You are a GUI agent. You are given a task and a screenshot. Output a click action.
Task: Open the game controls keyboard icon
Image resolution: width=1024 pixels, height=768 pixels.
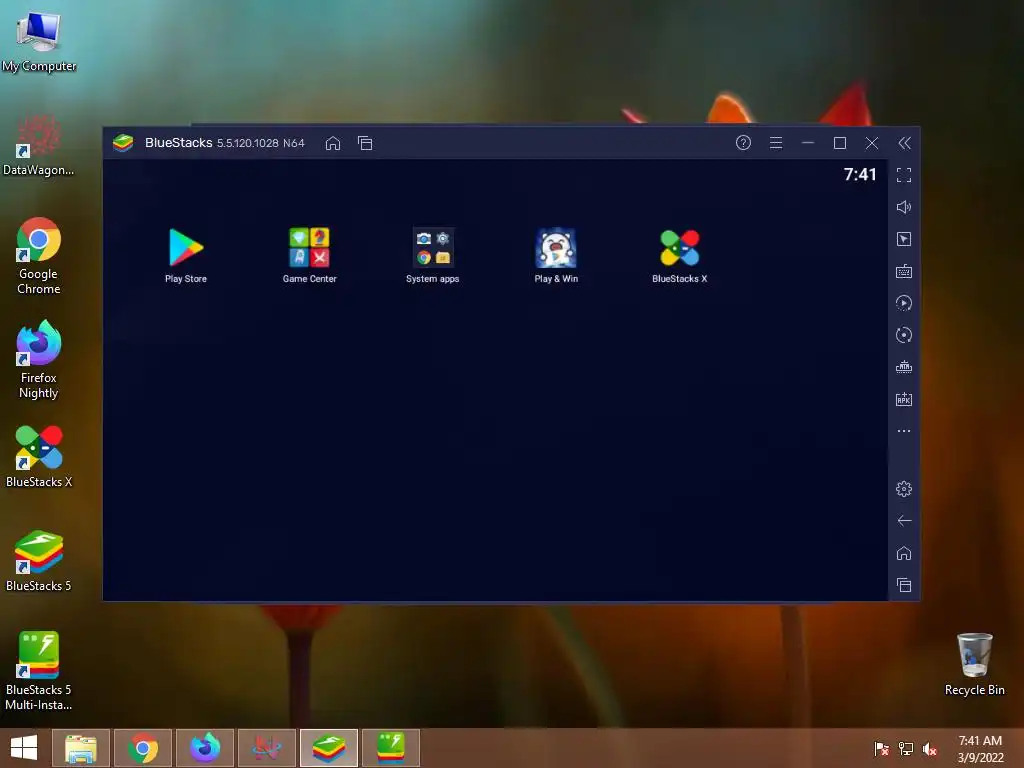904,271
